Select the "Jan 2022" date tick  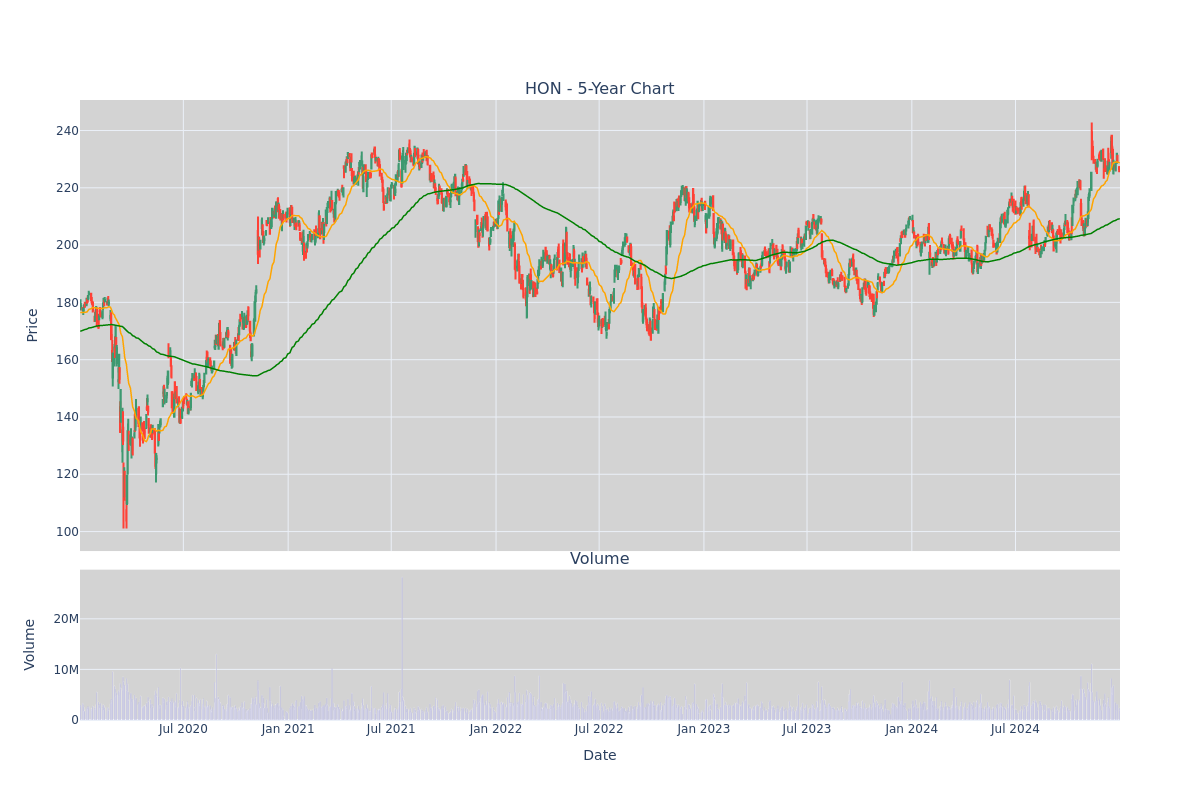496,729
